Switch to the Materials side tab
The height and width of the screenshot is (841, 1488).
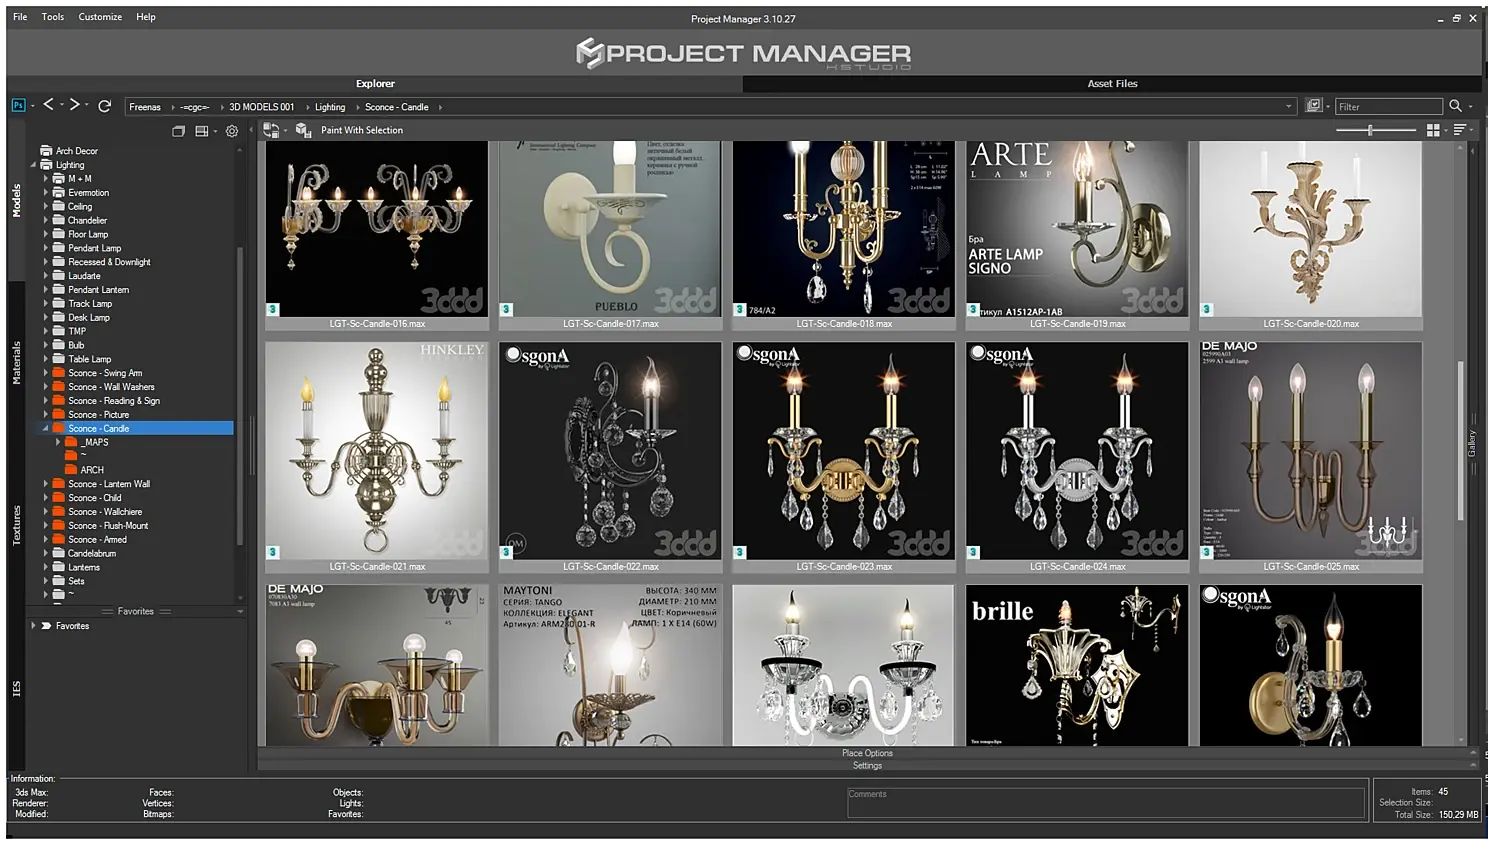pos(16,362)
